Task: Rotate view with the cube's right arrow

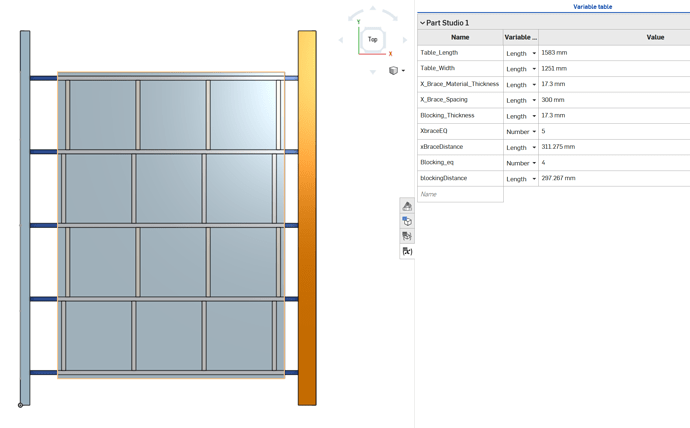Action: (405, 40)
